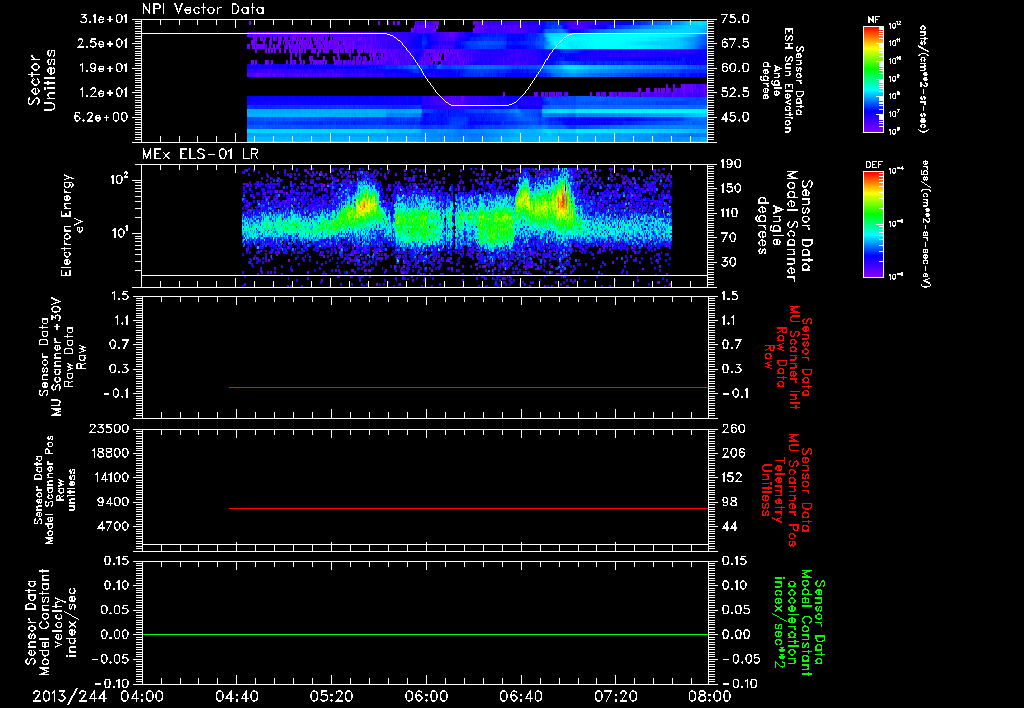This screenshot has width=1024, height=708.
Task: Click the 98 telemetry axis value
Action: [728, 502]
